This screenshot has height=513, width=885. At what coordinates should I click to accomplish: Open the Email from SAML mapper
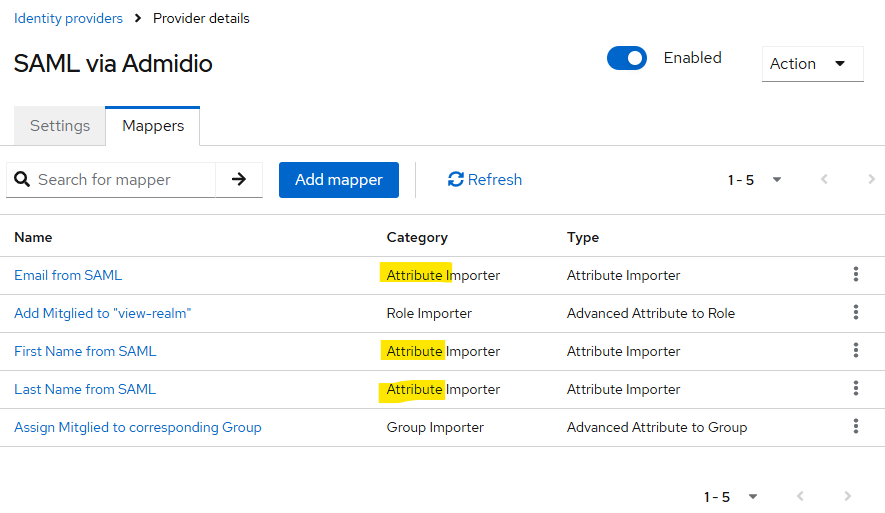68,275
